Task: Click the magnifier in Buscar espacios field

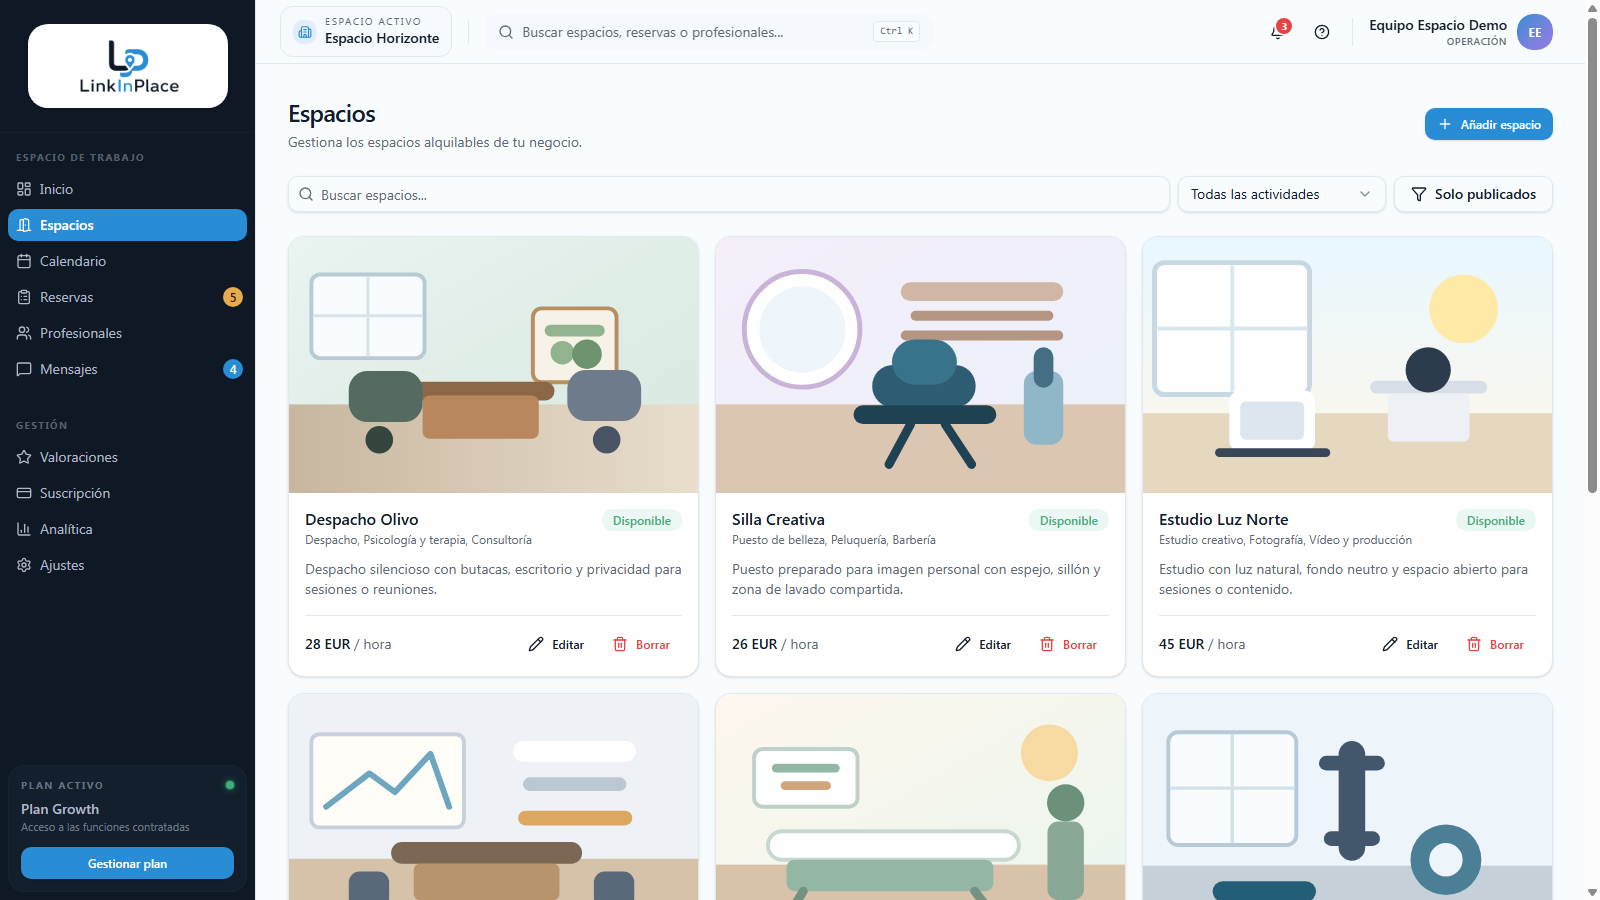Action: [x=306, y=195]
